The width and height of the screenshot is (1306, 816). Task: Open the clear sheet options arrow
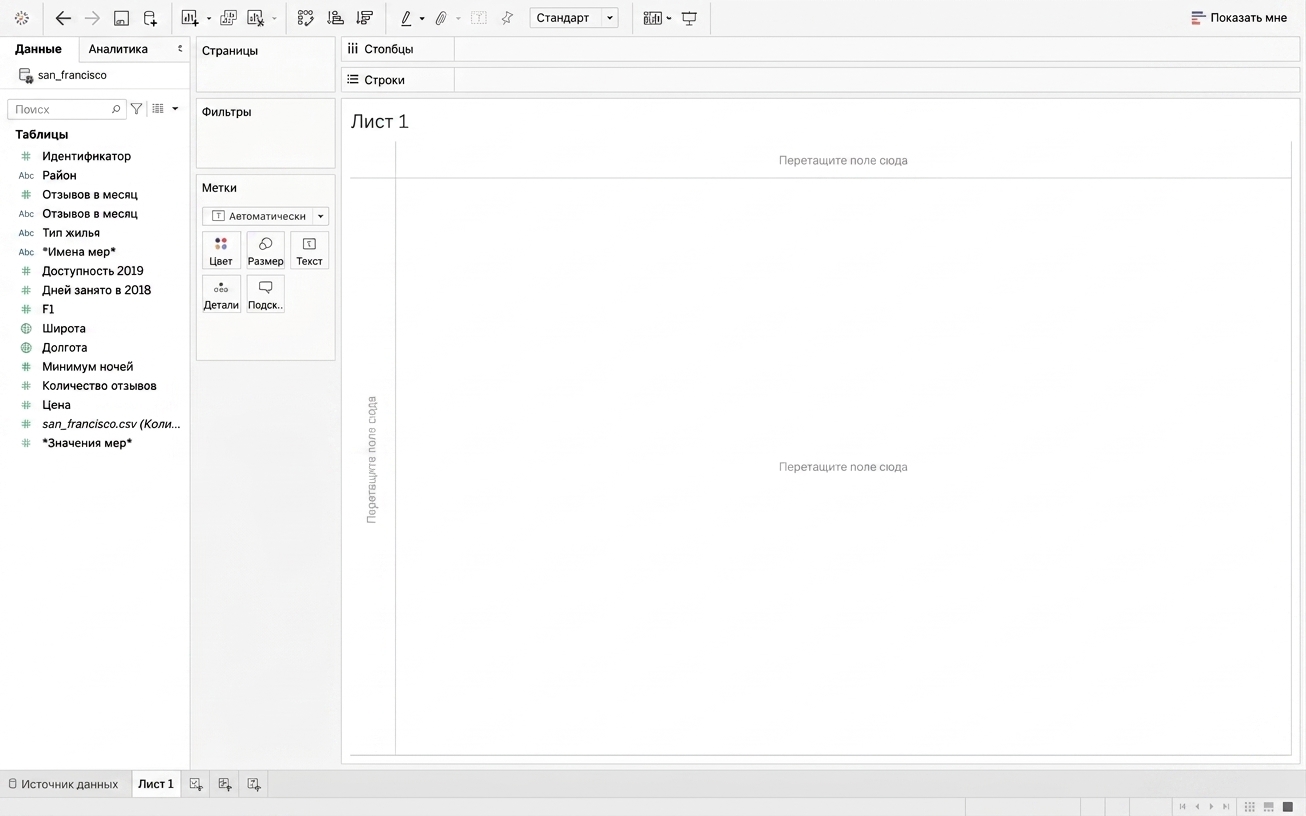click(x=274, y=19)
